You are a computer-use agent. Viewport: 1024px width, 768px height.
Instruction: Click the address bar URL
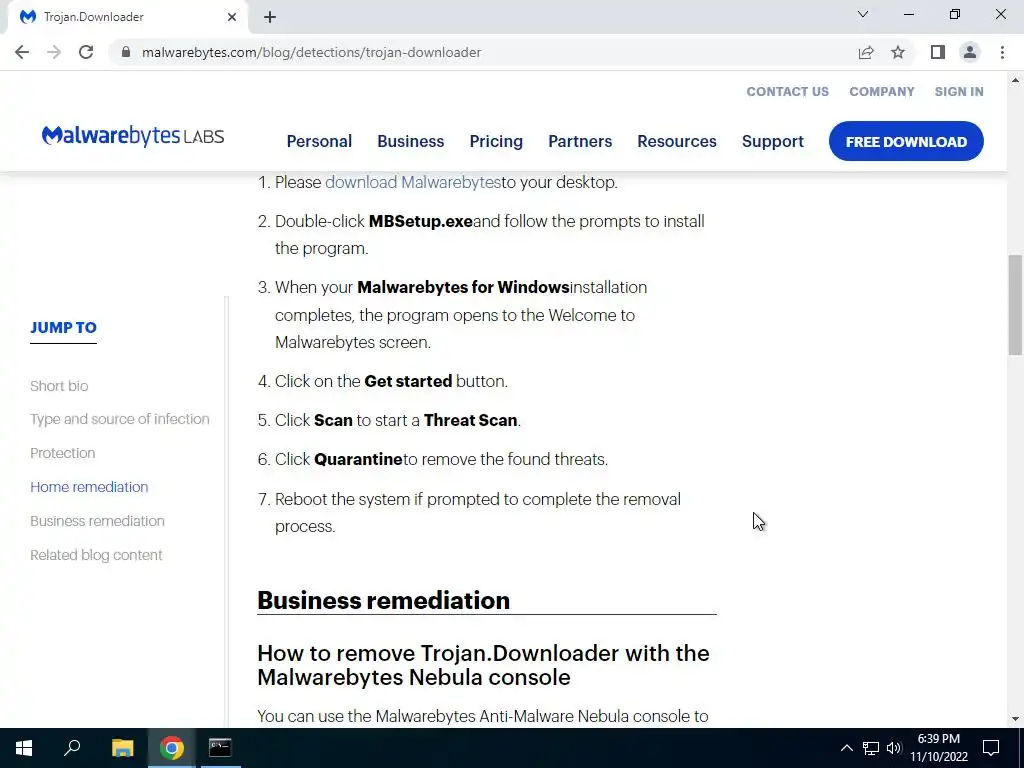click(312, 52)
